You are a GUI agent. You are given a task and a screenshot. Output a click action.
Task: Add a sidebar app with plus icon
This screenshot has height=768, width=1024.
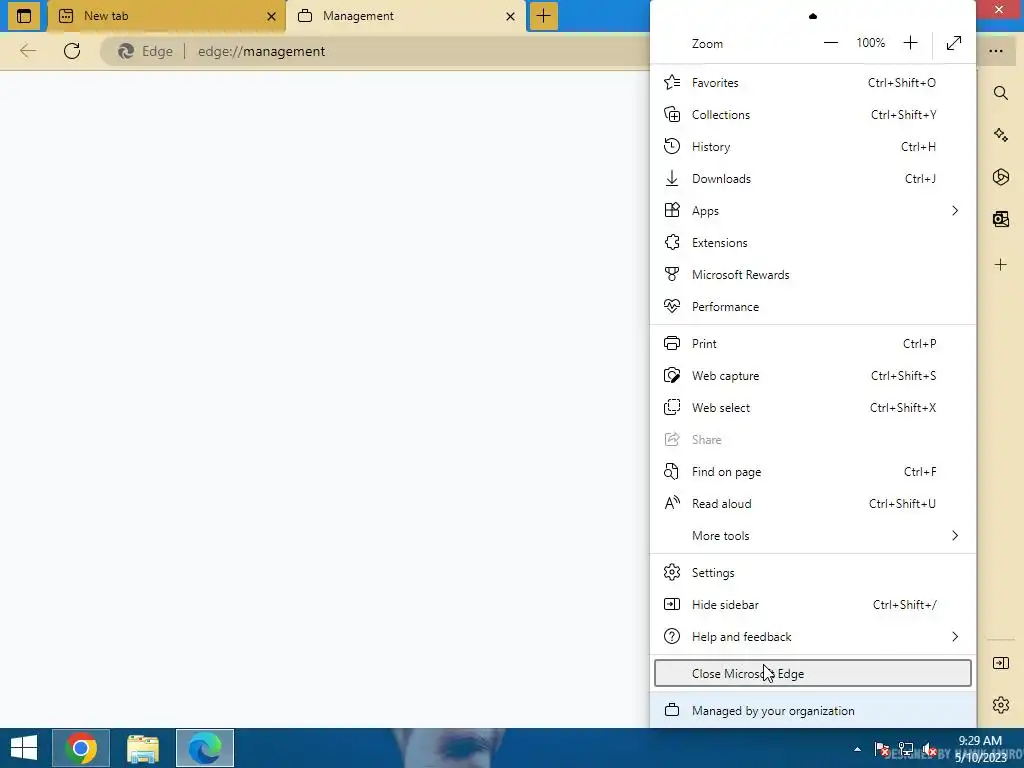point(1000,264)
